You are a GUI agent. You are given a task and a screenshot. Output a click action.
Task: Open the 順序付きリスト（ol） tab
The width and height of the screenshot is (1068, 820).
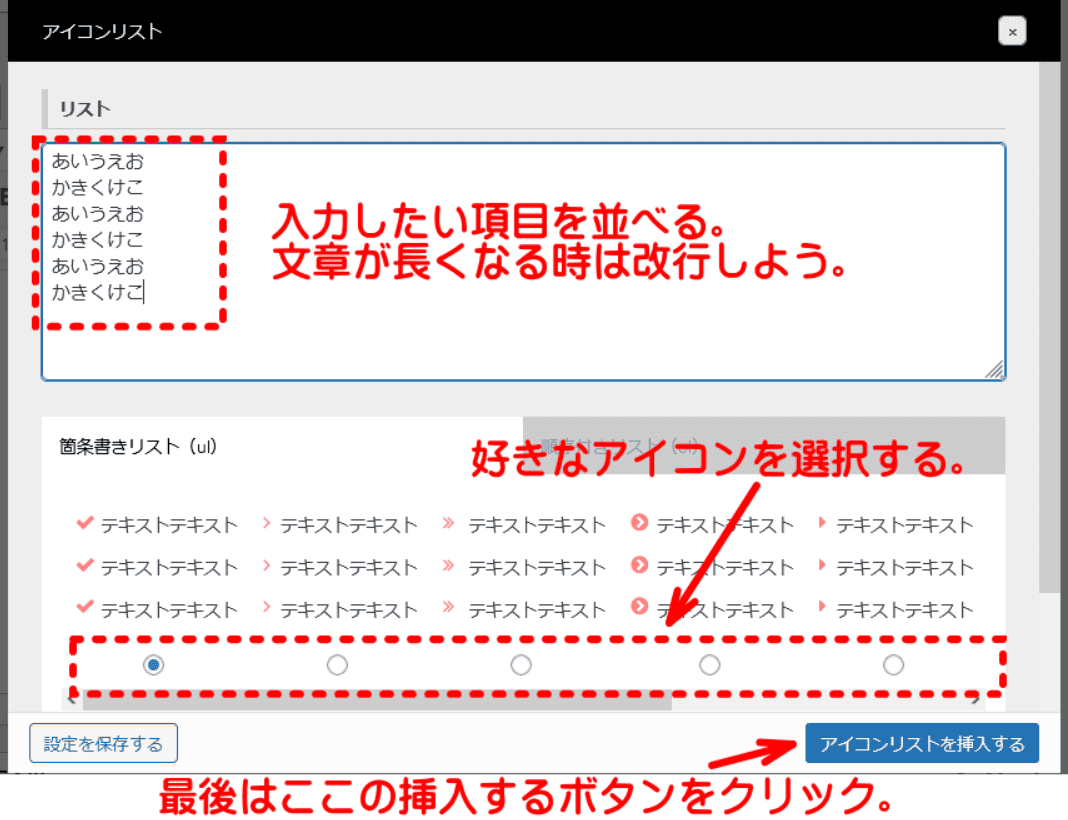tap(620, 445)
